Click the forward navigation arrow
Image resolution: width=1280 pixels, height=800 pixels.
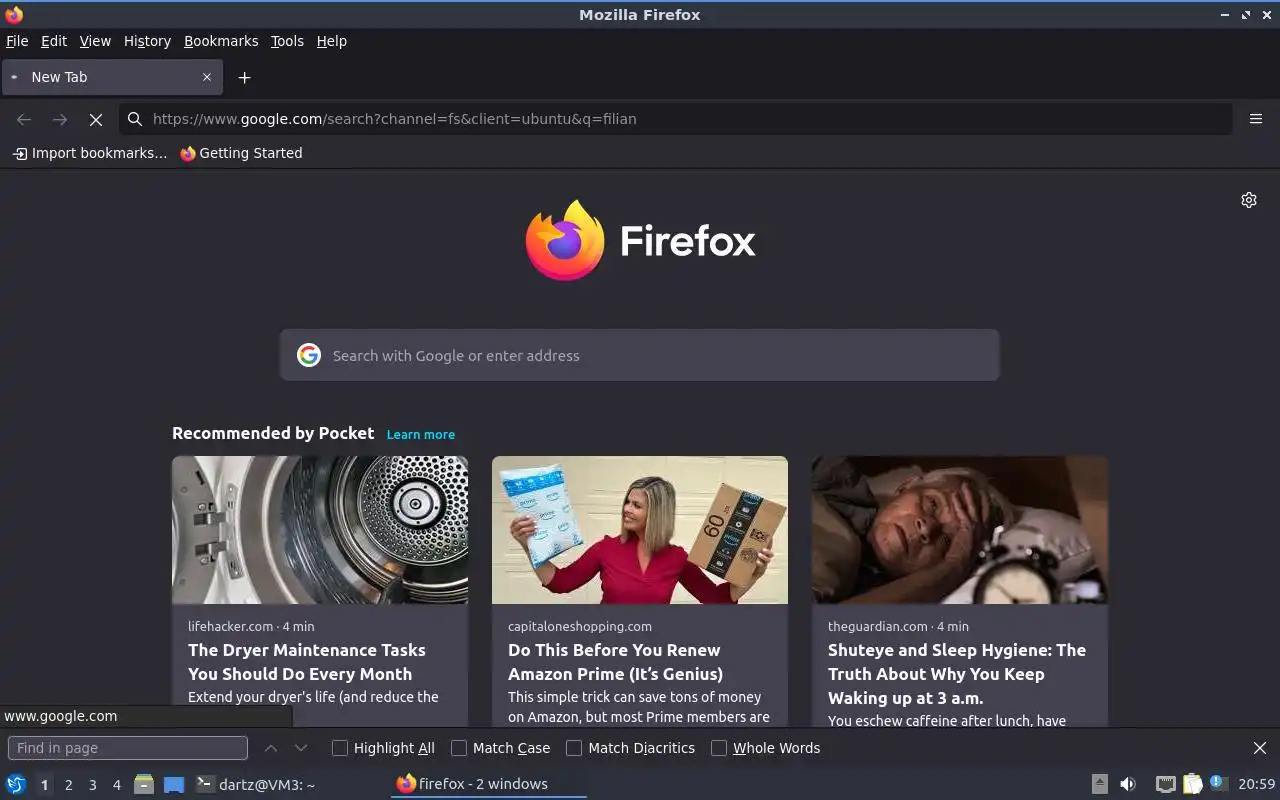60,119
